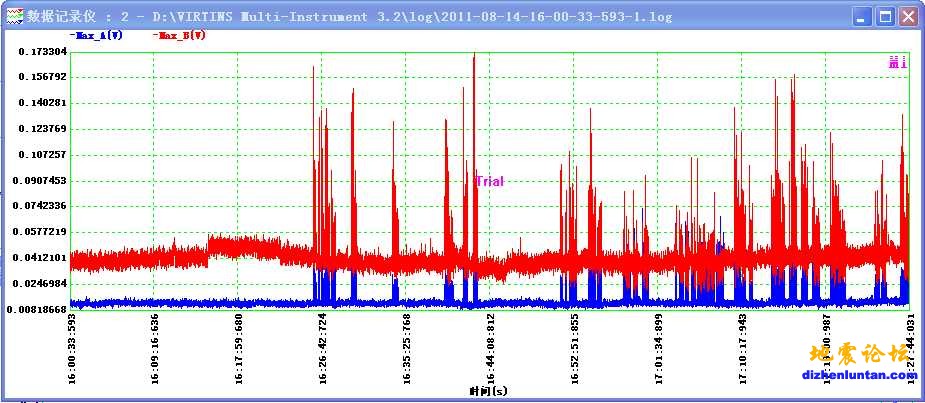Viewport: 925px width, 403px height.
Task: Click the data logger app icon in title bar
Action: (14, 16)
